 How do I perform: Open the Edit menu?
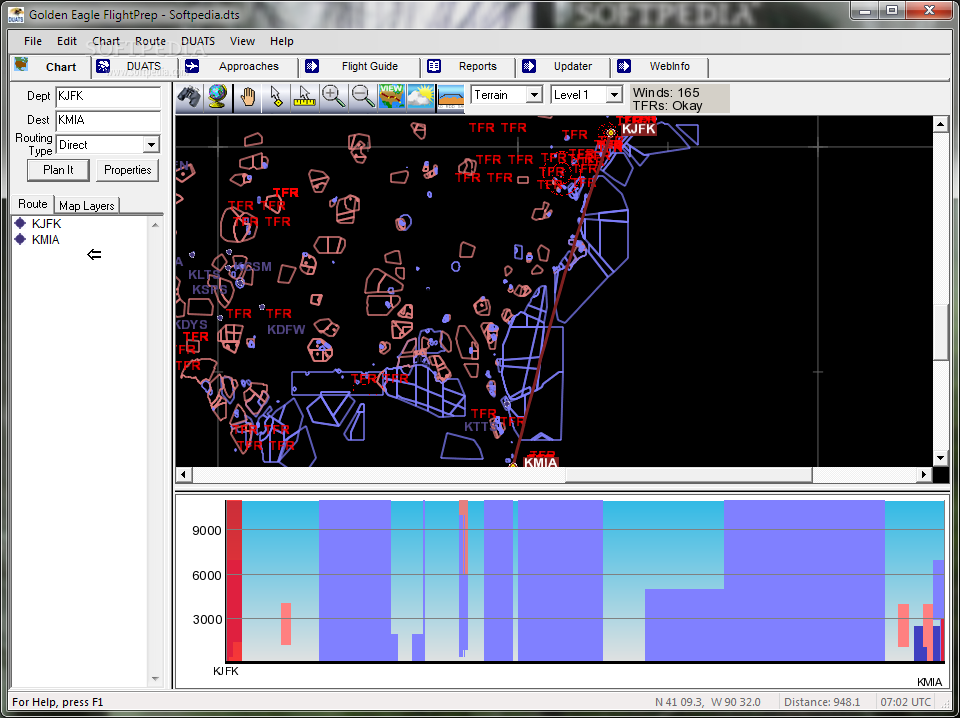click(x=67, y=41)
